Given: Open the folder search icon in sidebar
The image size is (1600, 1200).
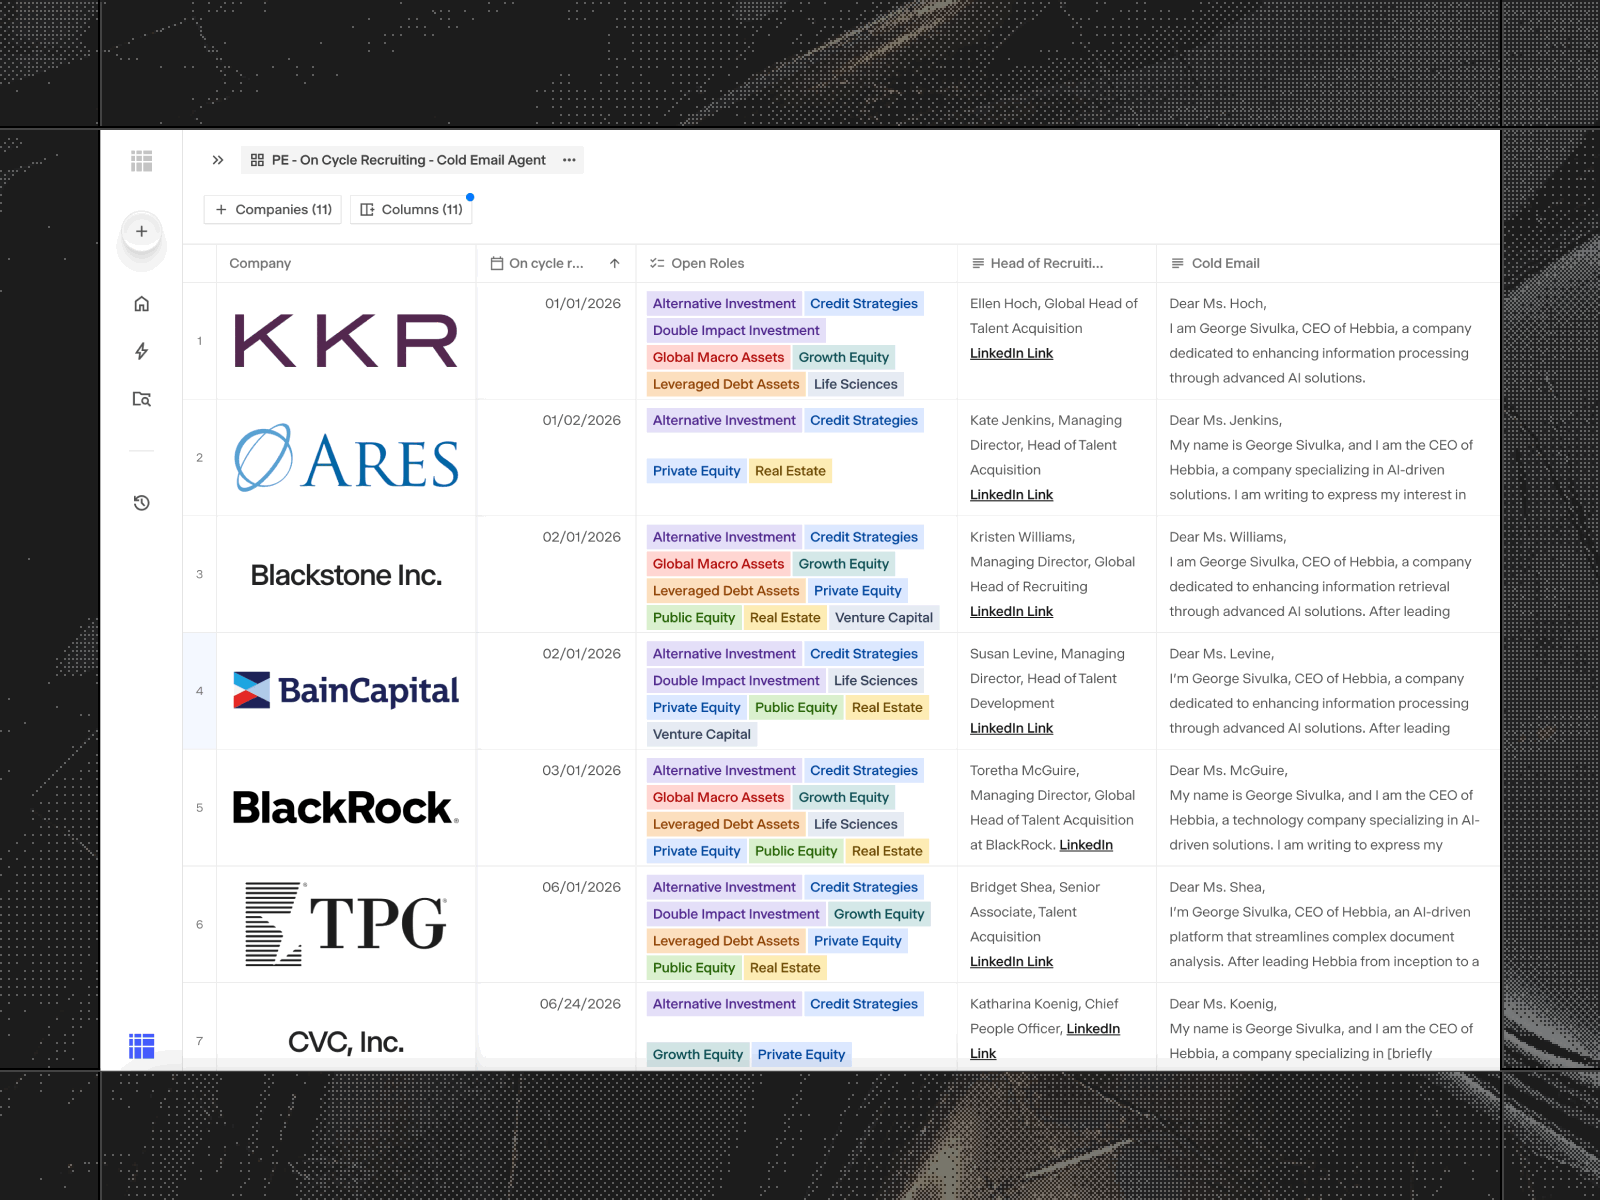Looking at the screenshot, I should point(142,399).
